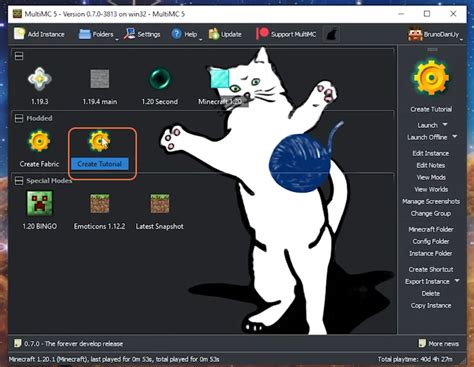Open Manage Screenshots
The image size is (474, 367).
[431, 201]
